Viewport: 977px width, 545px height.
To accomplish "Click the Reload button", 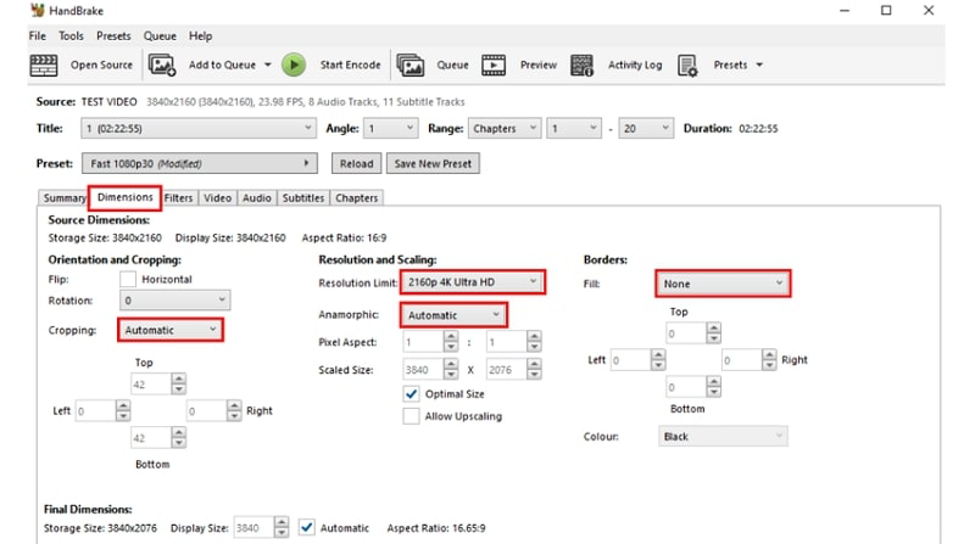I will pos(356,164).
